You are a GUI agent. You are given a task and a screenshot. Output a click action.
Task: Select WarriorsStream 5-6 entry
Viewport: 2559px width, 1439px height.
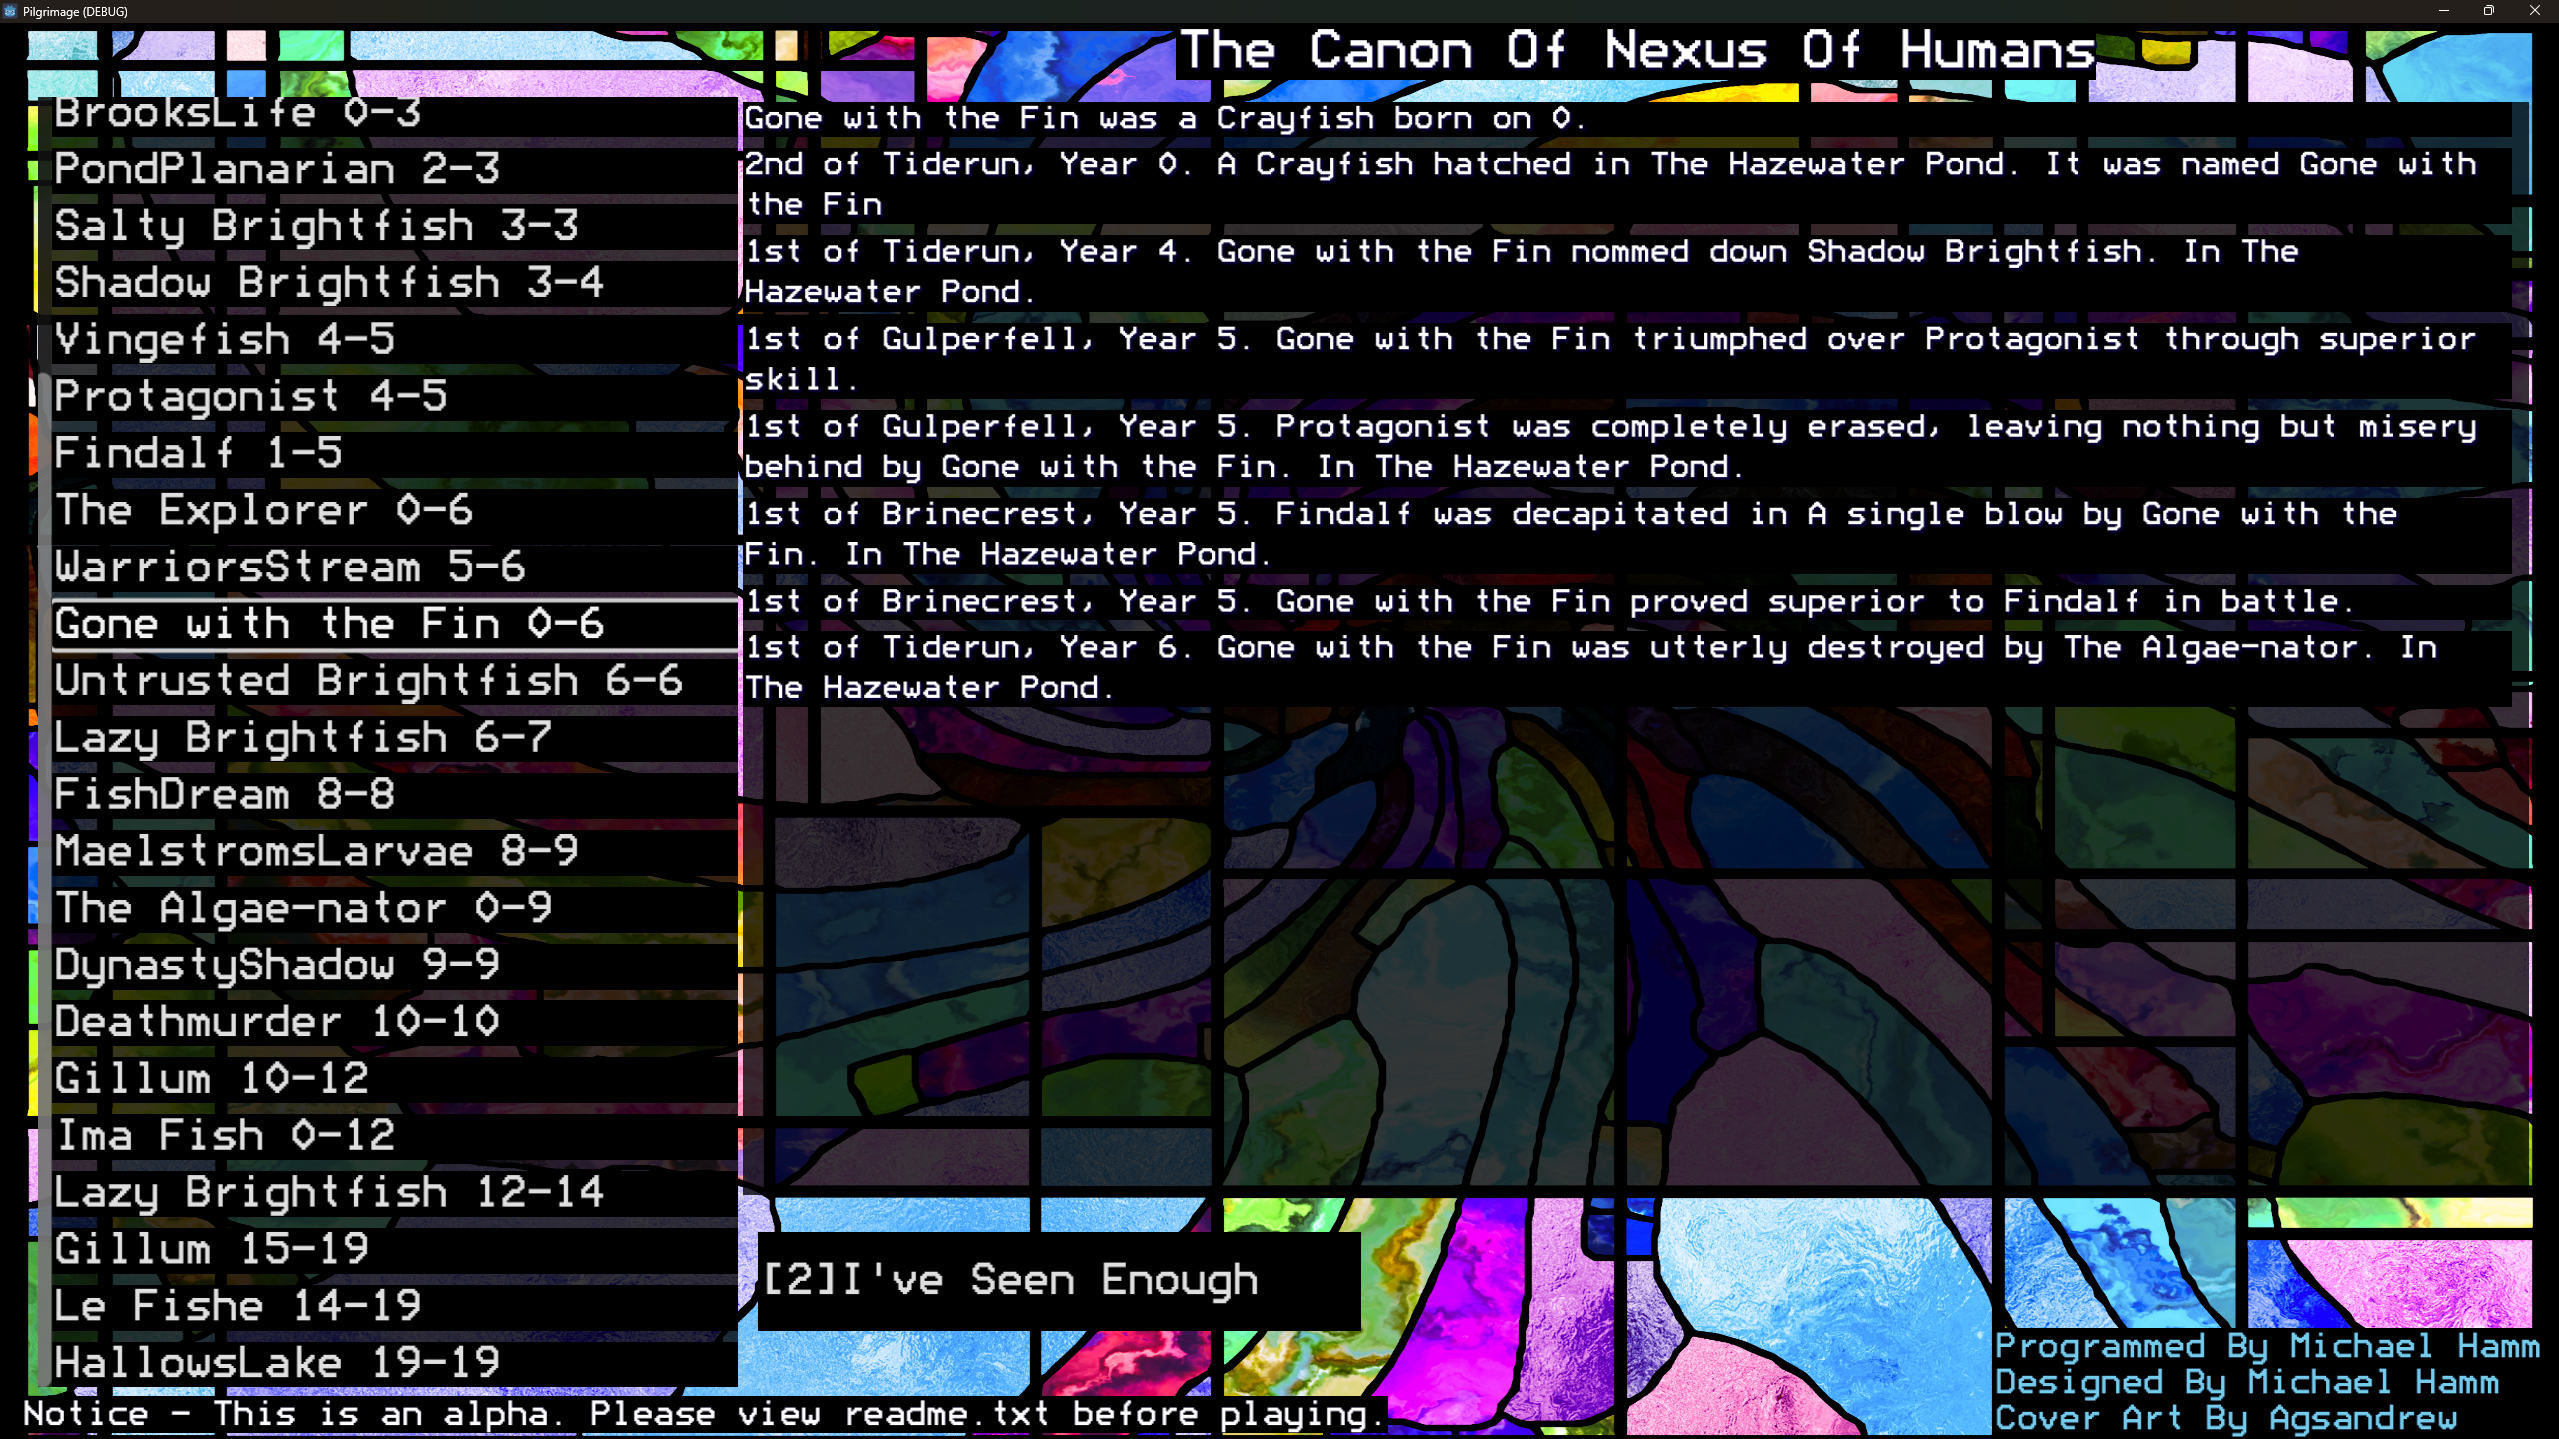tap(395, 568)
